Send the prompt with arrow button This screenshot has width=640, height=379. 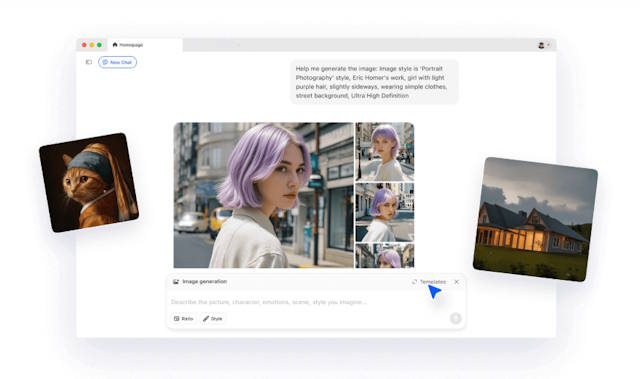[x=456, y=318]
